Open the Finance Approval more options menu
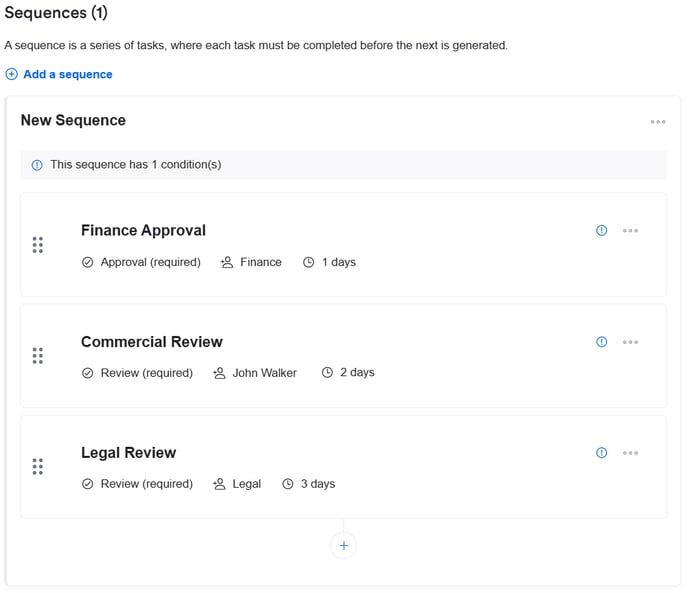The height and width of the screenshot is (593, 688). pyautogui.click(x=630, y=230)
